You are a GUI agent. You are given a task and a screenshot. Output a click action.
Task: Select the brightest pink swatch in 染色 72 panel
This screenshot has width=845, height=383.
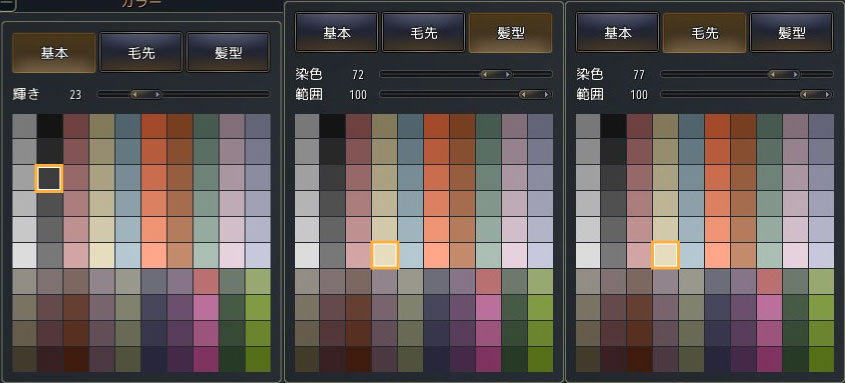[x=488, y=307]
